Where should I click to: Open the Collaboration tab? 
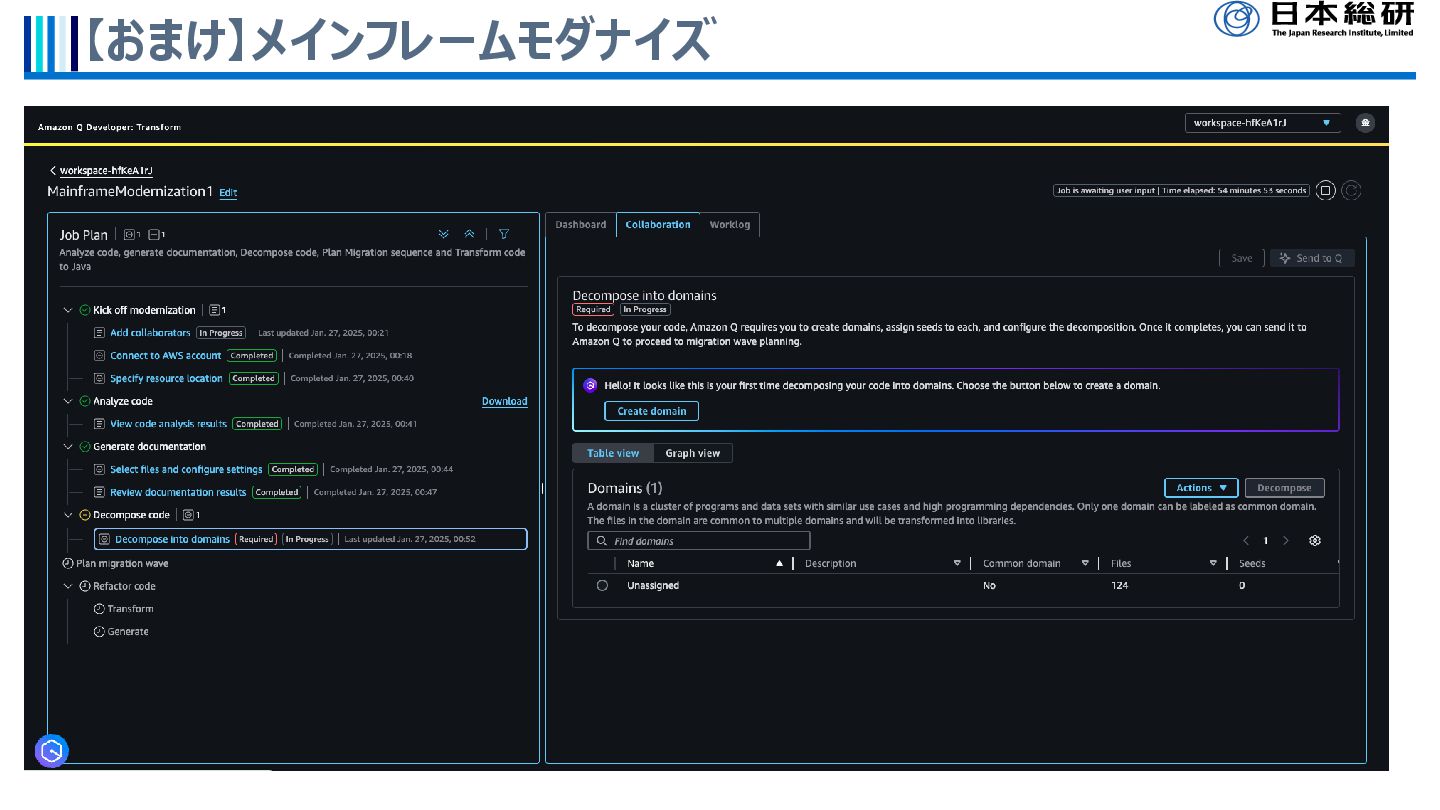point(658,224)
